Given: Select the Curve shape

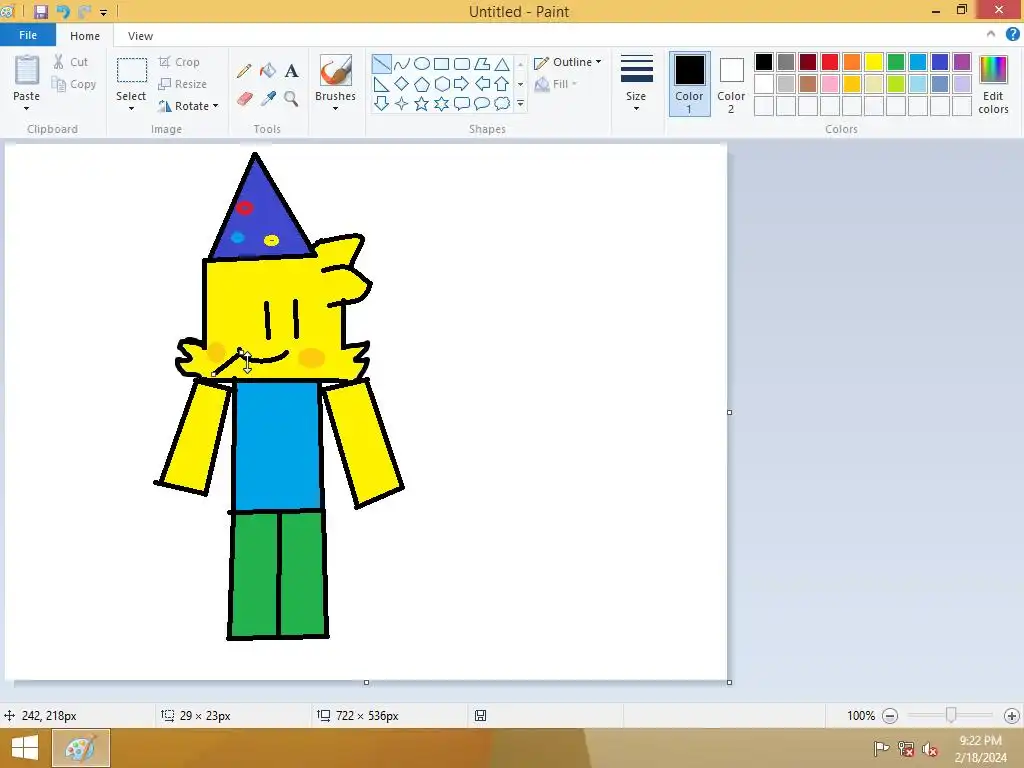Looking at the screenshot, I should tap(402, 63).
